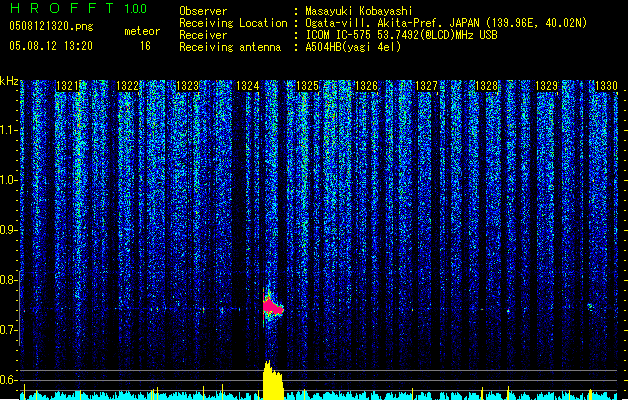This screenshot has height=400, width=629.
Task: Click the observer name Masayuki Kobayashi
Action: coord(359,11)
